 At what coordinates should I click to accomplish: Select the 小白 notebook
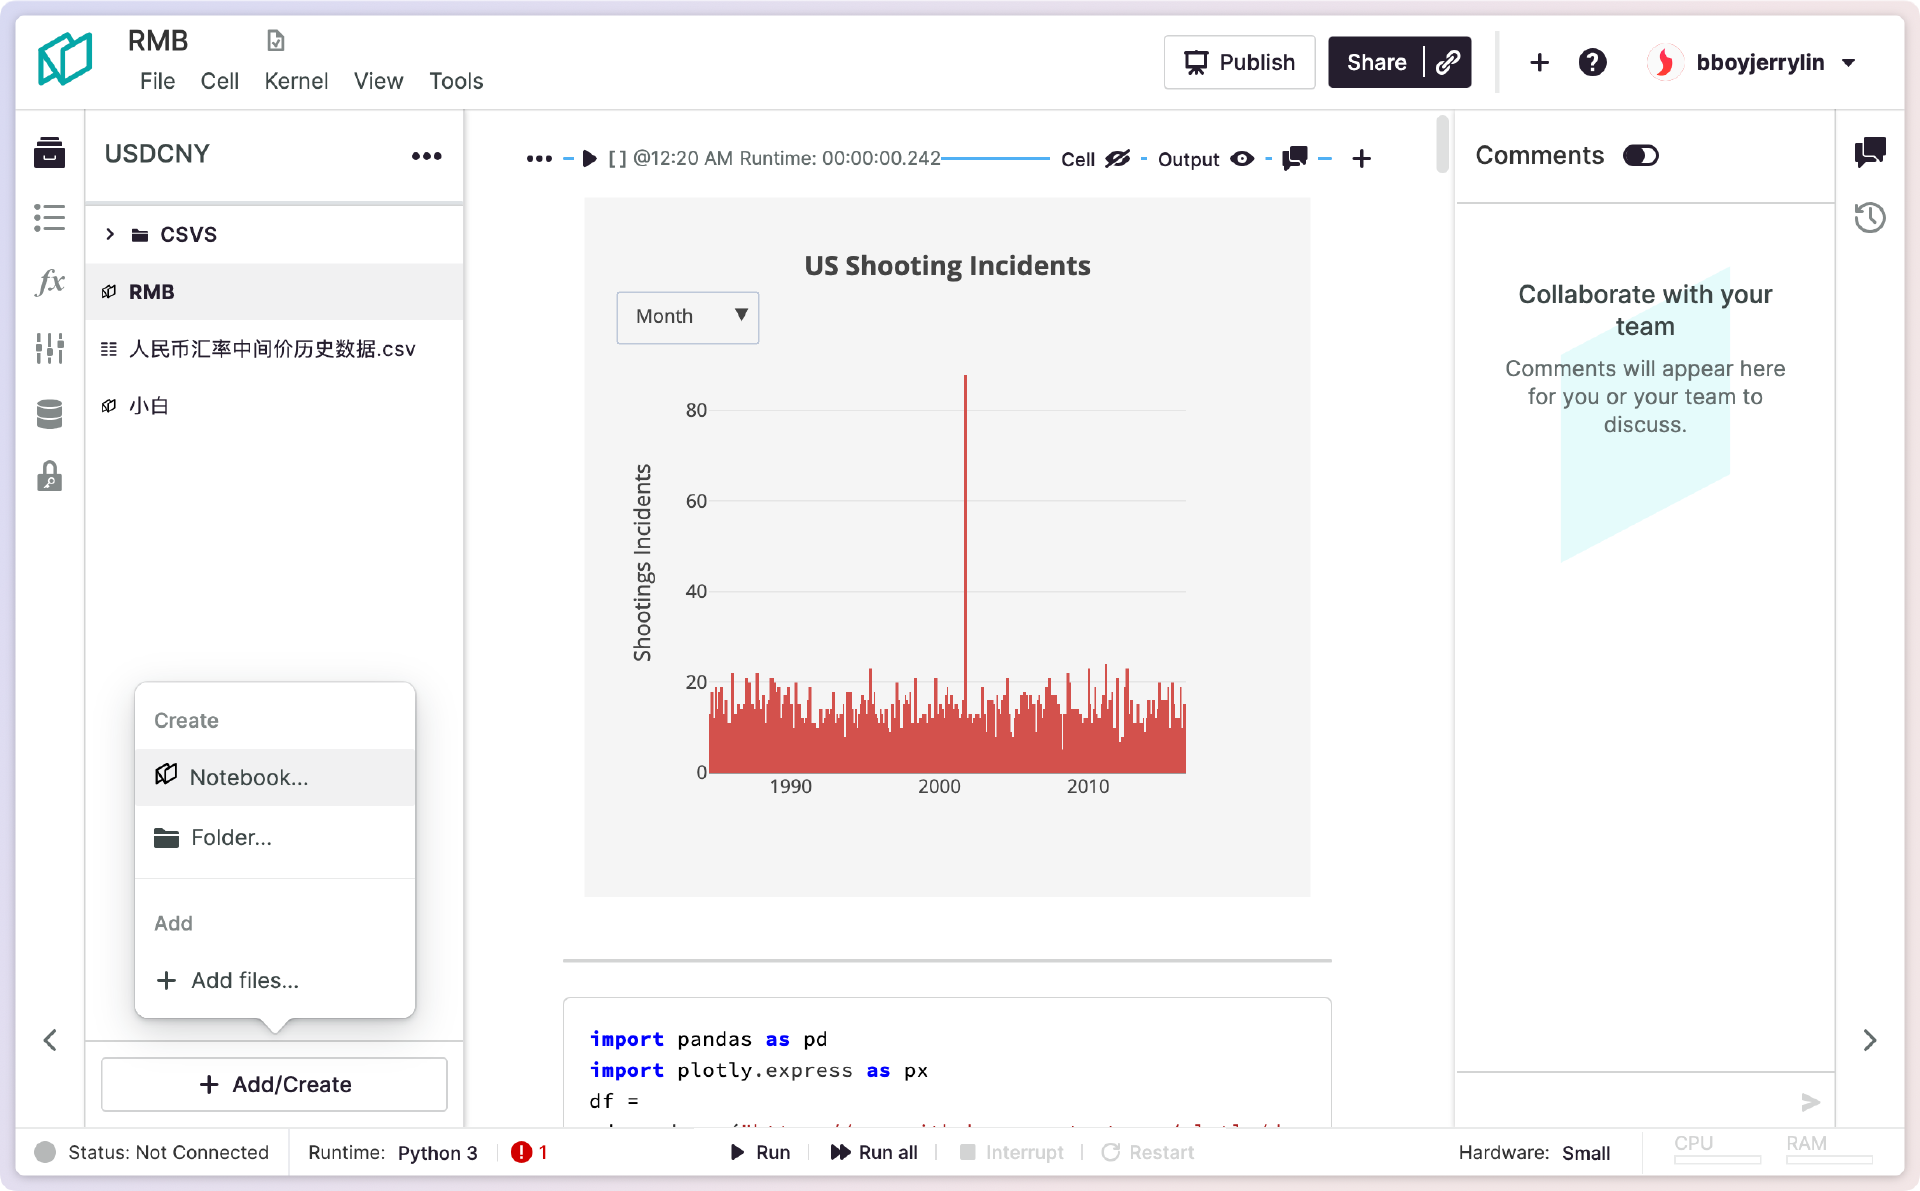pos(275,406)
